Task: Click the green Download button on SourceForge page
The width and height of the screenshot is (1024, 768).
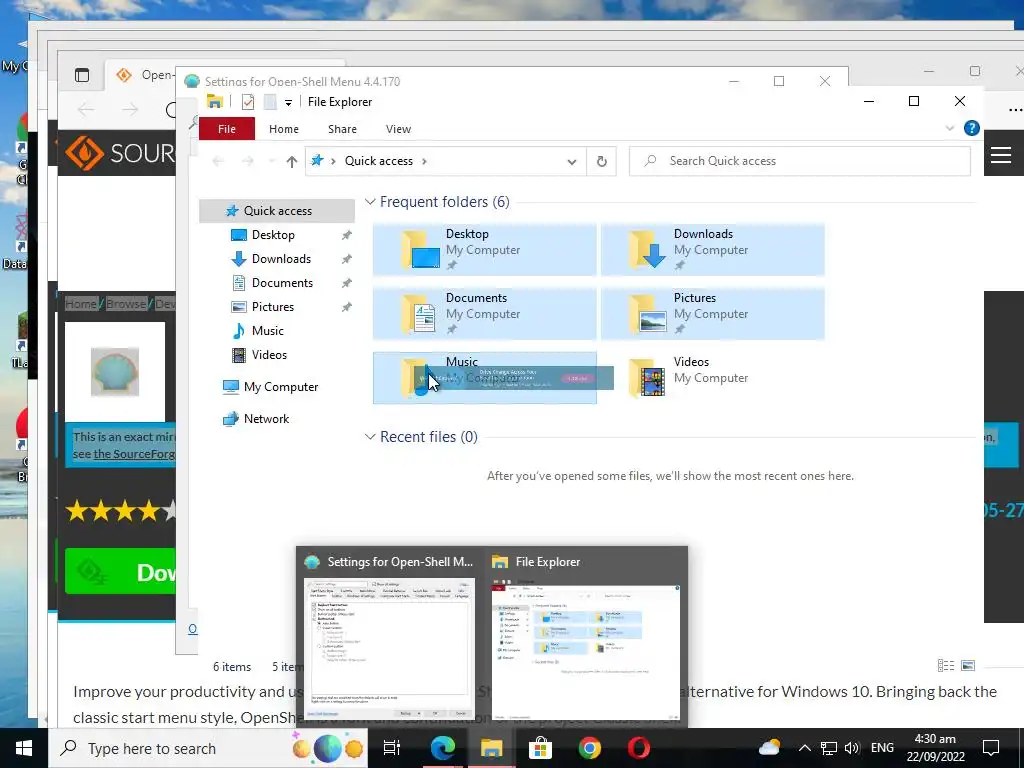Action: [121, 571]
